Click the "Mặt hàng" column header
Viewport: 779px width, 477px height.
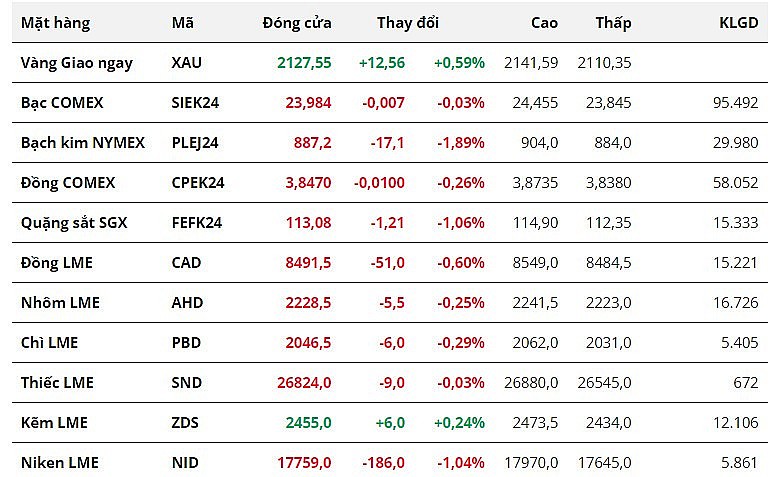(54, 22)
